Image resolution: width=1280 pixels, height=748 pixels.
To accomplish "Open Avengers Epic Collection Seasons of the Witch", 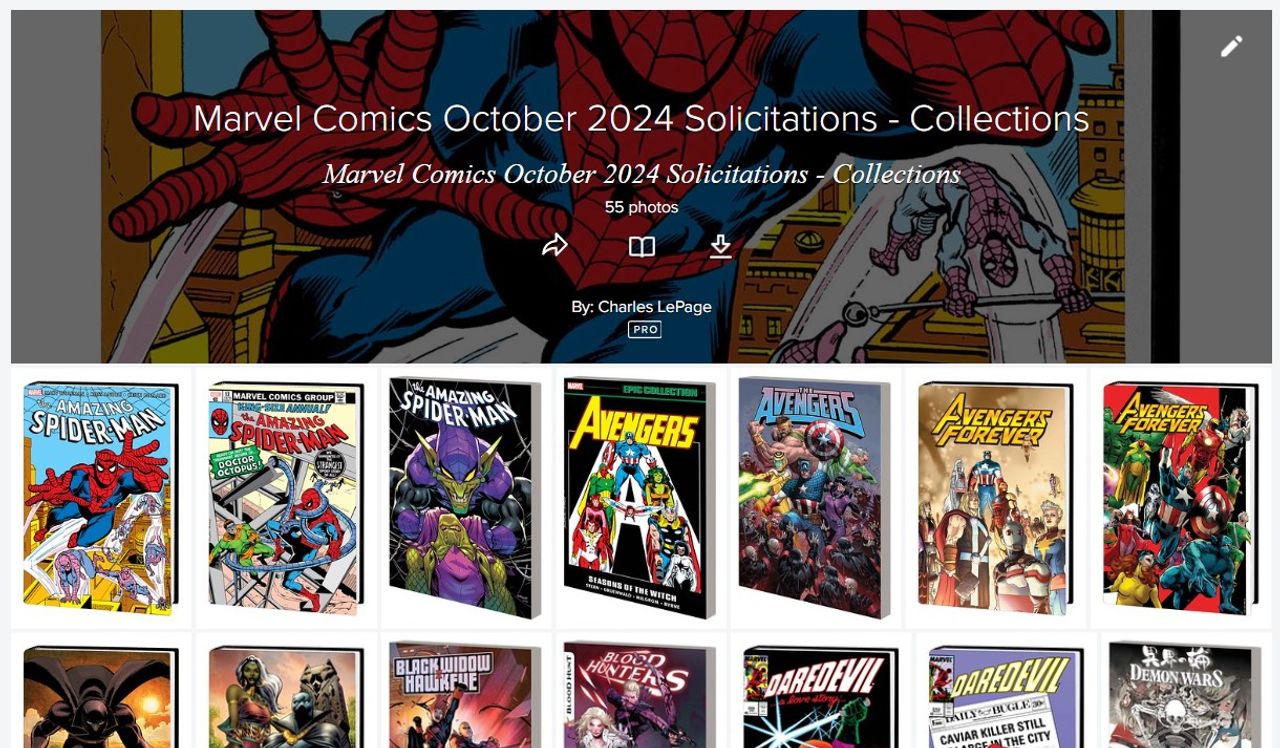I will (641, 497).
